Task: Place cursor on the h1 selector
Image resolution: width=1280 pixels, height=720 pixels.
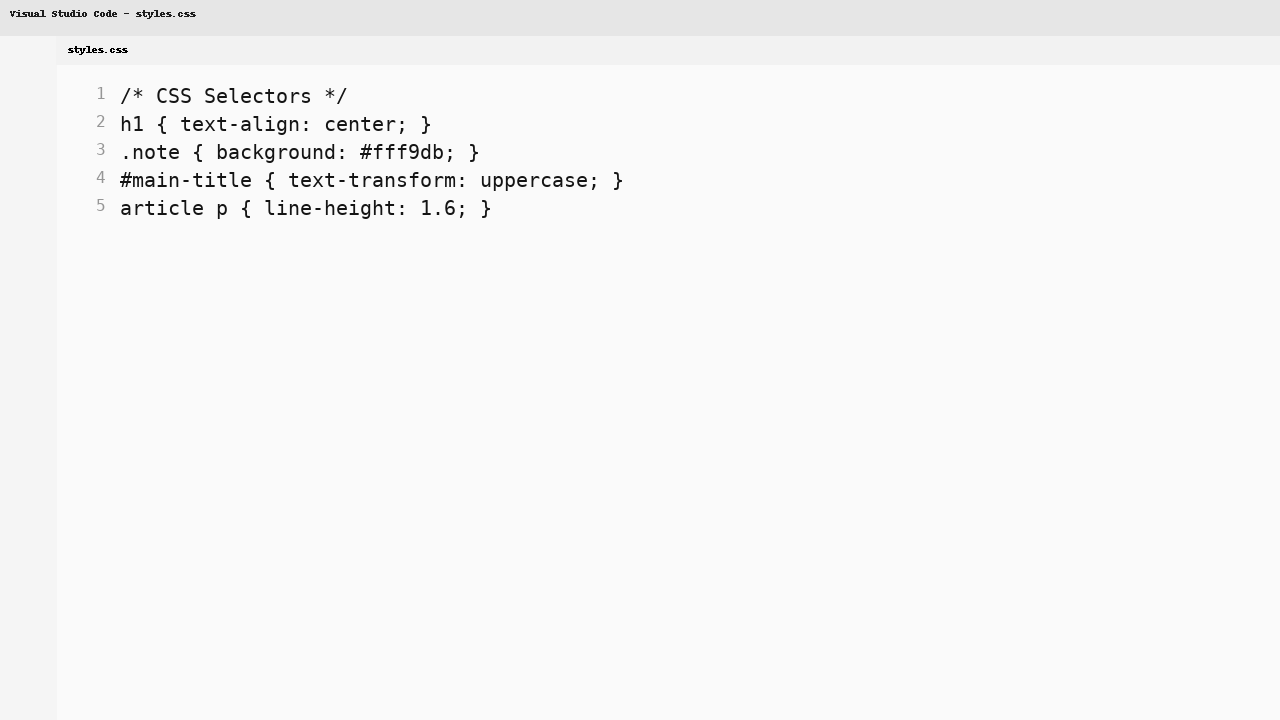Action: coord(131,124)
